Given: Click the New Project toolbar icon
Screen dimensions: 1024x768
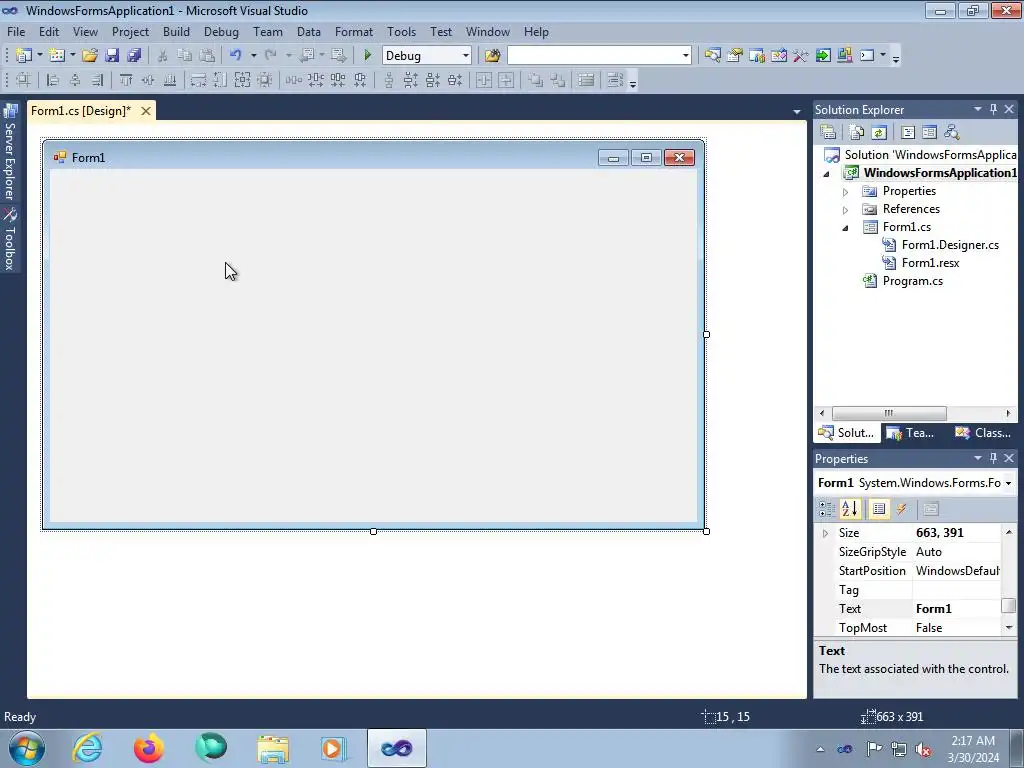Looking at the screenshot, I should point(24,56).
